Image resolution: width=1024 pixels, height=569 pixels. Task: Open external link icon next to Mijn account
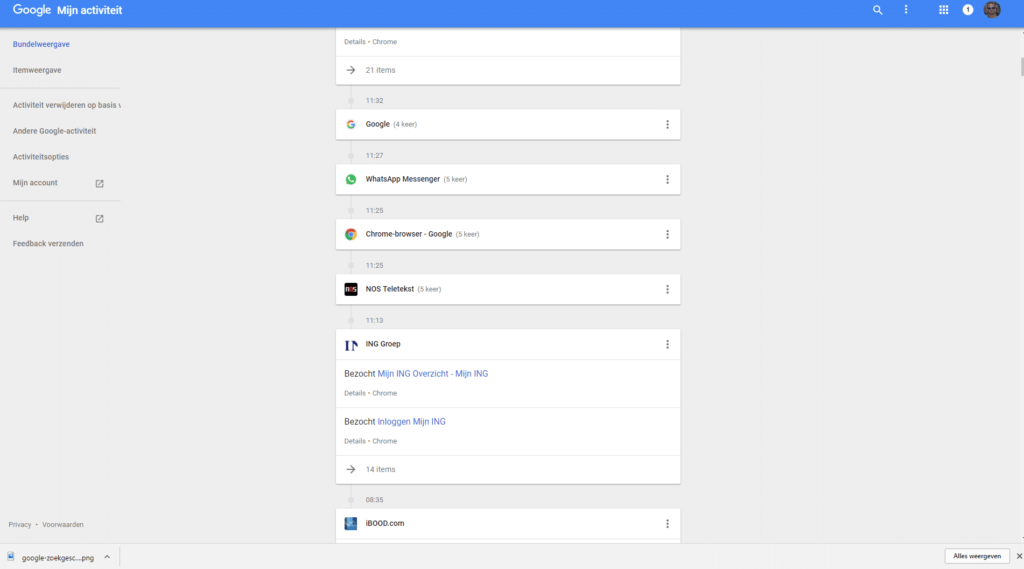pos(99,184)
